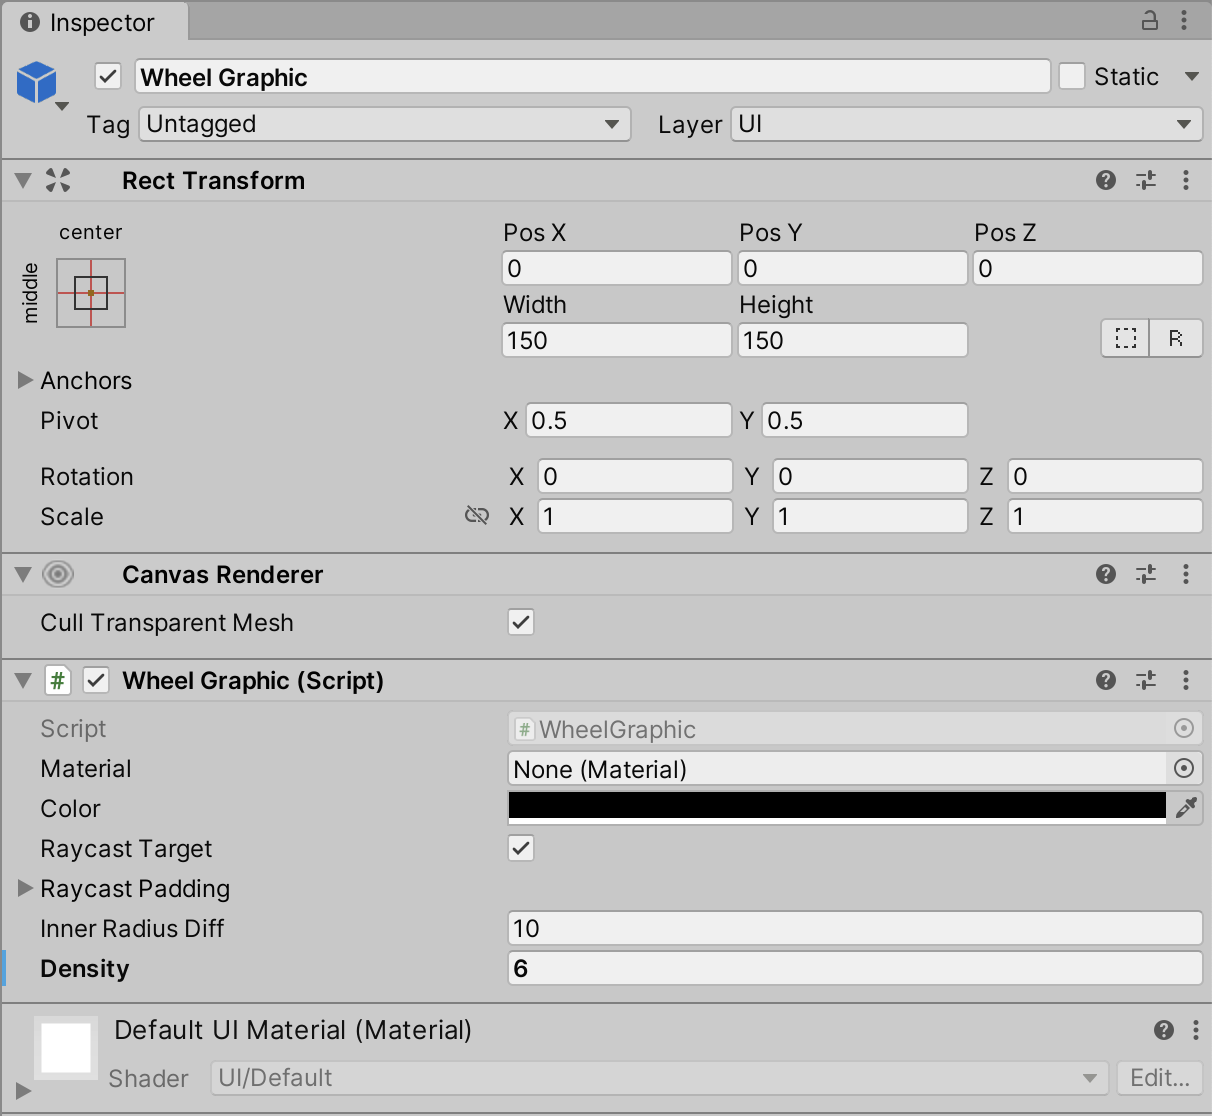Click the Material object picker circle

1184,768
